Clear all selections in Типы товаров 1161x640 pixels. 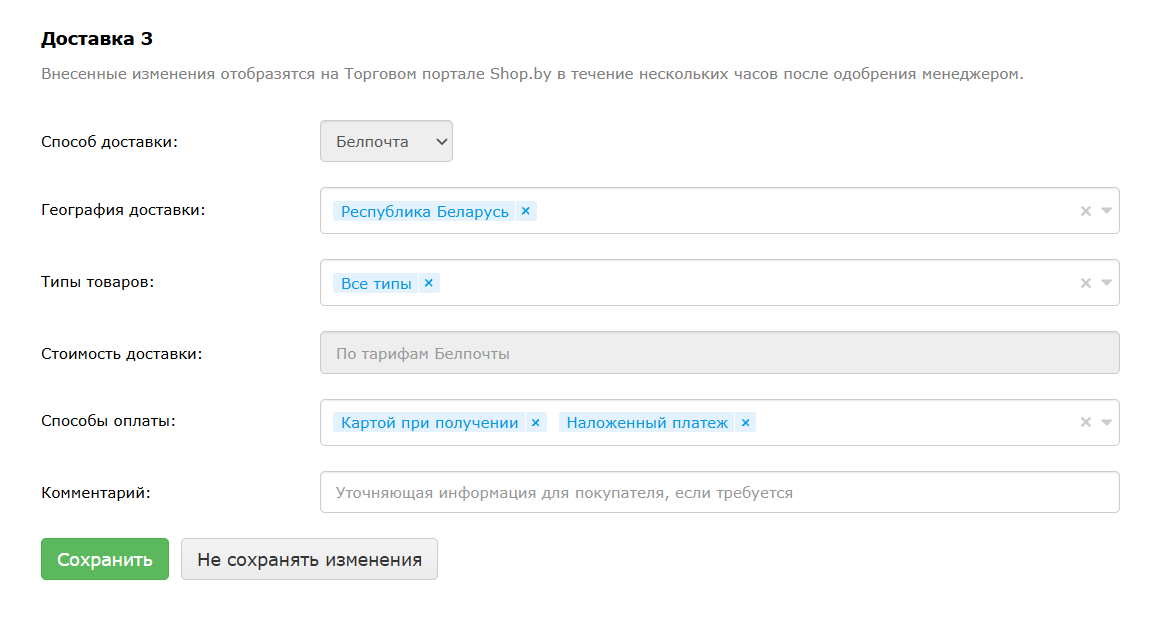(1085, 283)
